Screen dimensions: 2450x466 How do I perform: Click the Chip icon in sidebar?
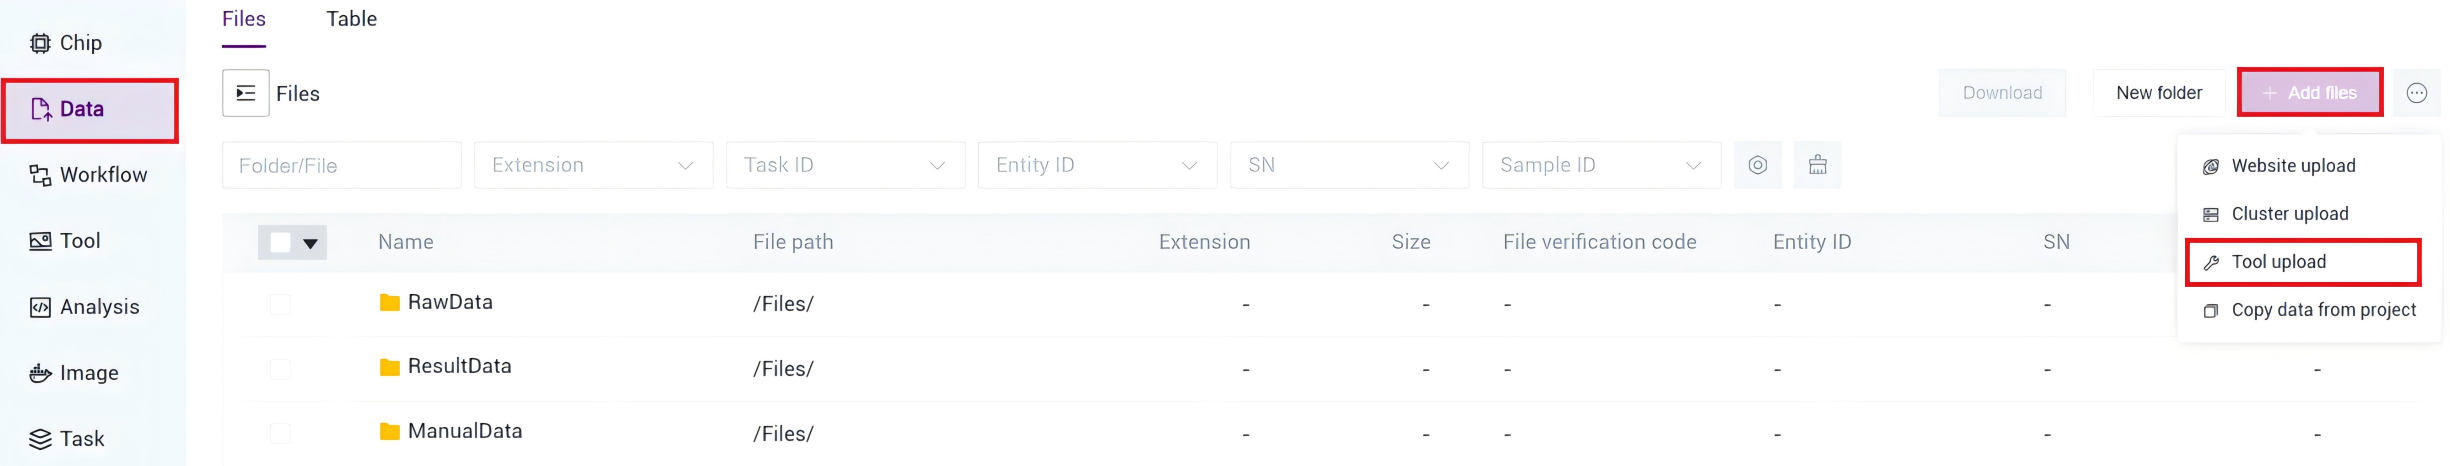[x=40, y=43]
